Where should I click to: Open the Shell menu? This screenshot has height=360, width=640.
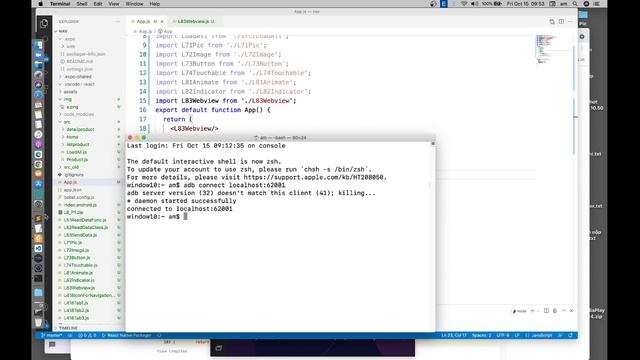click(82, 4)
